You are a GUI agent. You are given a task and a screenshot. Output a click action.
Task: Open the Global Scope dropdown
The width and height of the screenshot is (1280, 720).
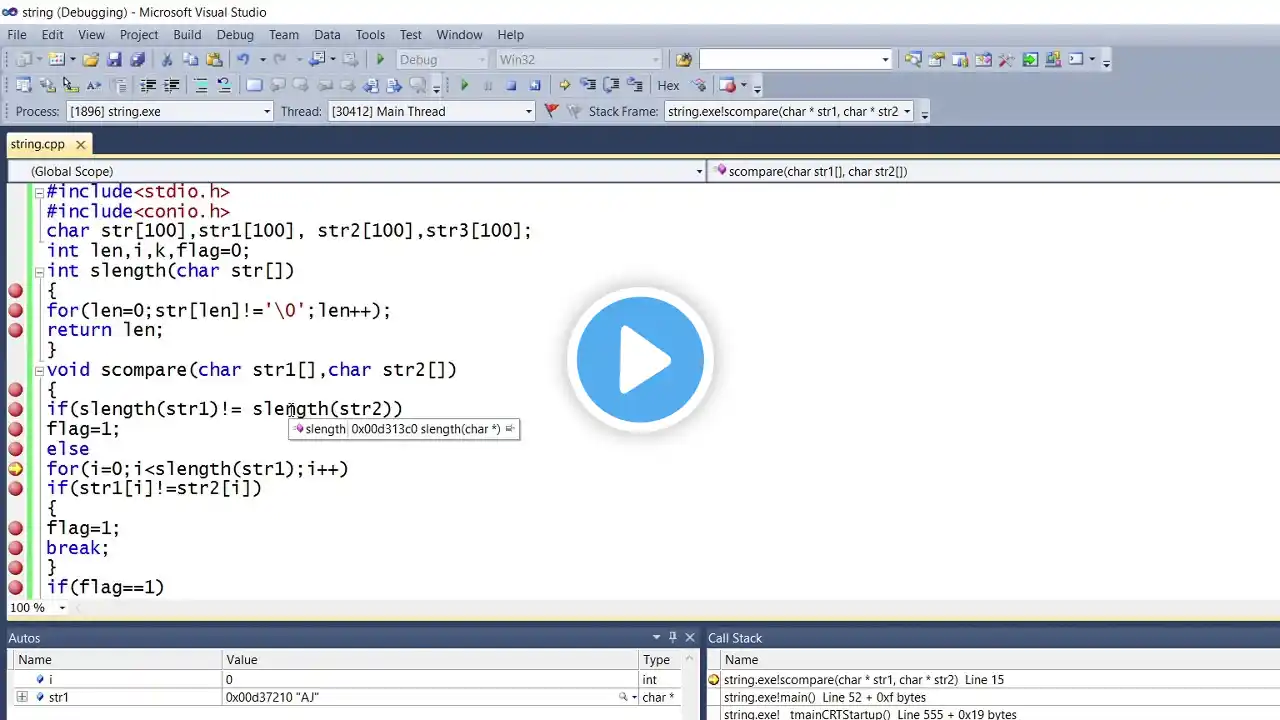(x=356, y=171)
